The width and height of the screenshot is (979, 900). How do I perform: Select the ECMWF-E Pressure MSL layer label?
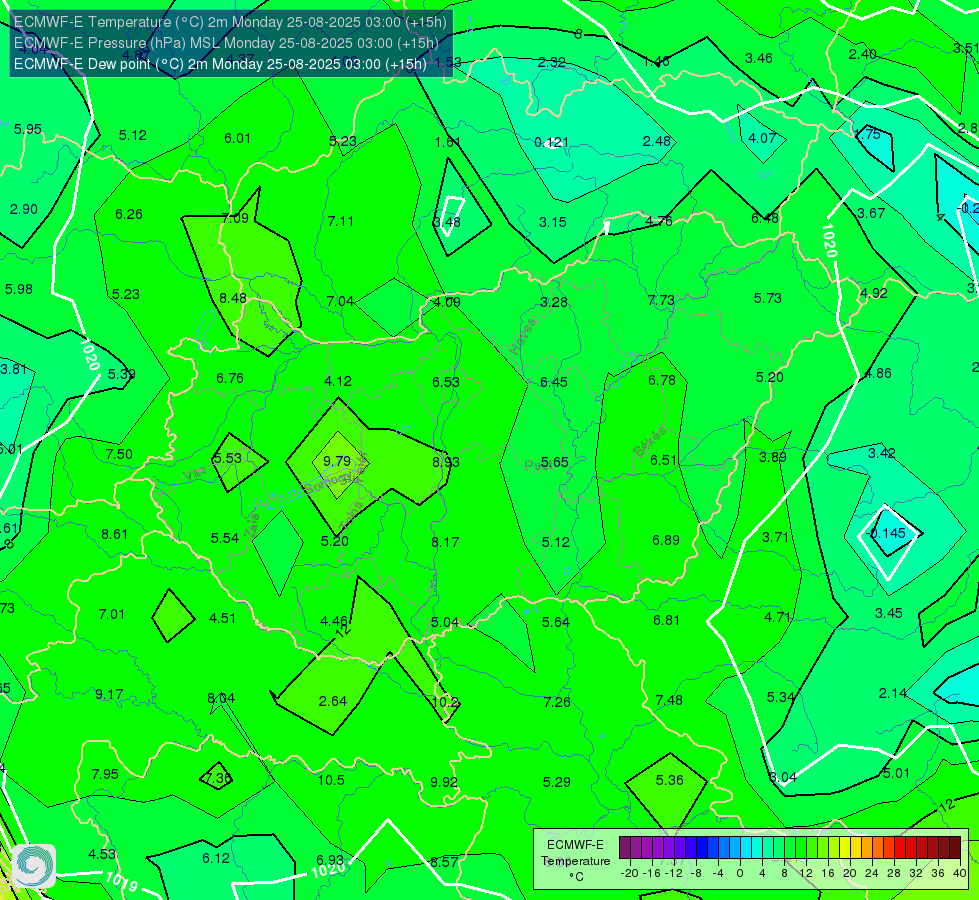coord(226,43)
